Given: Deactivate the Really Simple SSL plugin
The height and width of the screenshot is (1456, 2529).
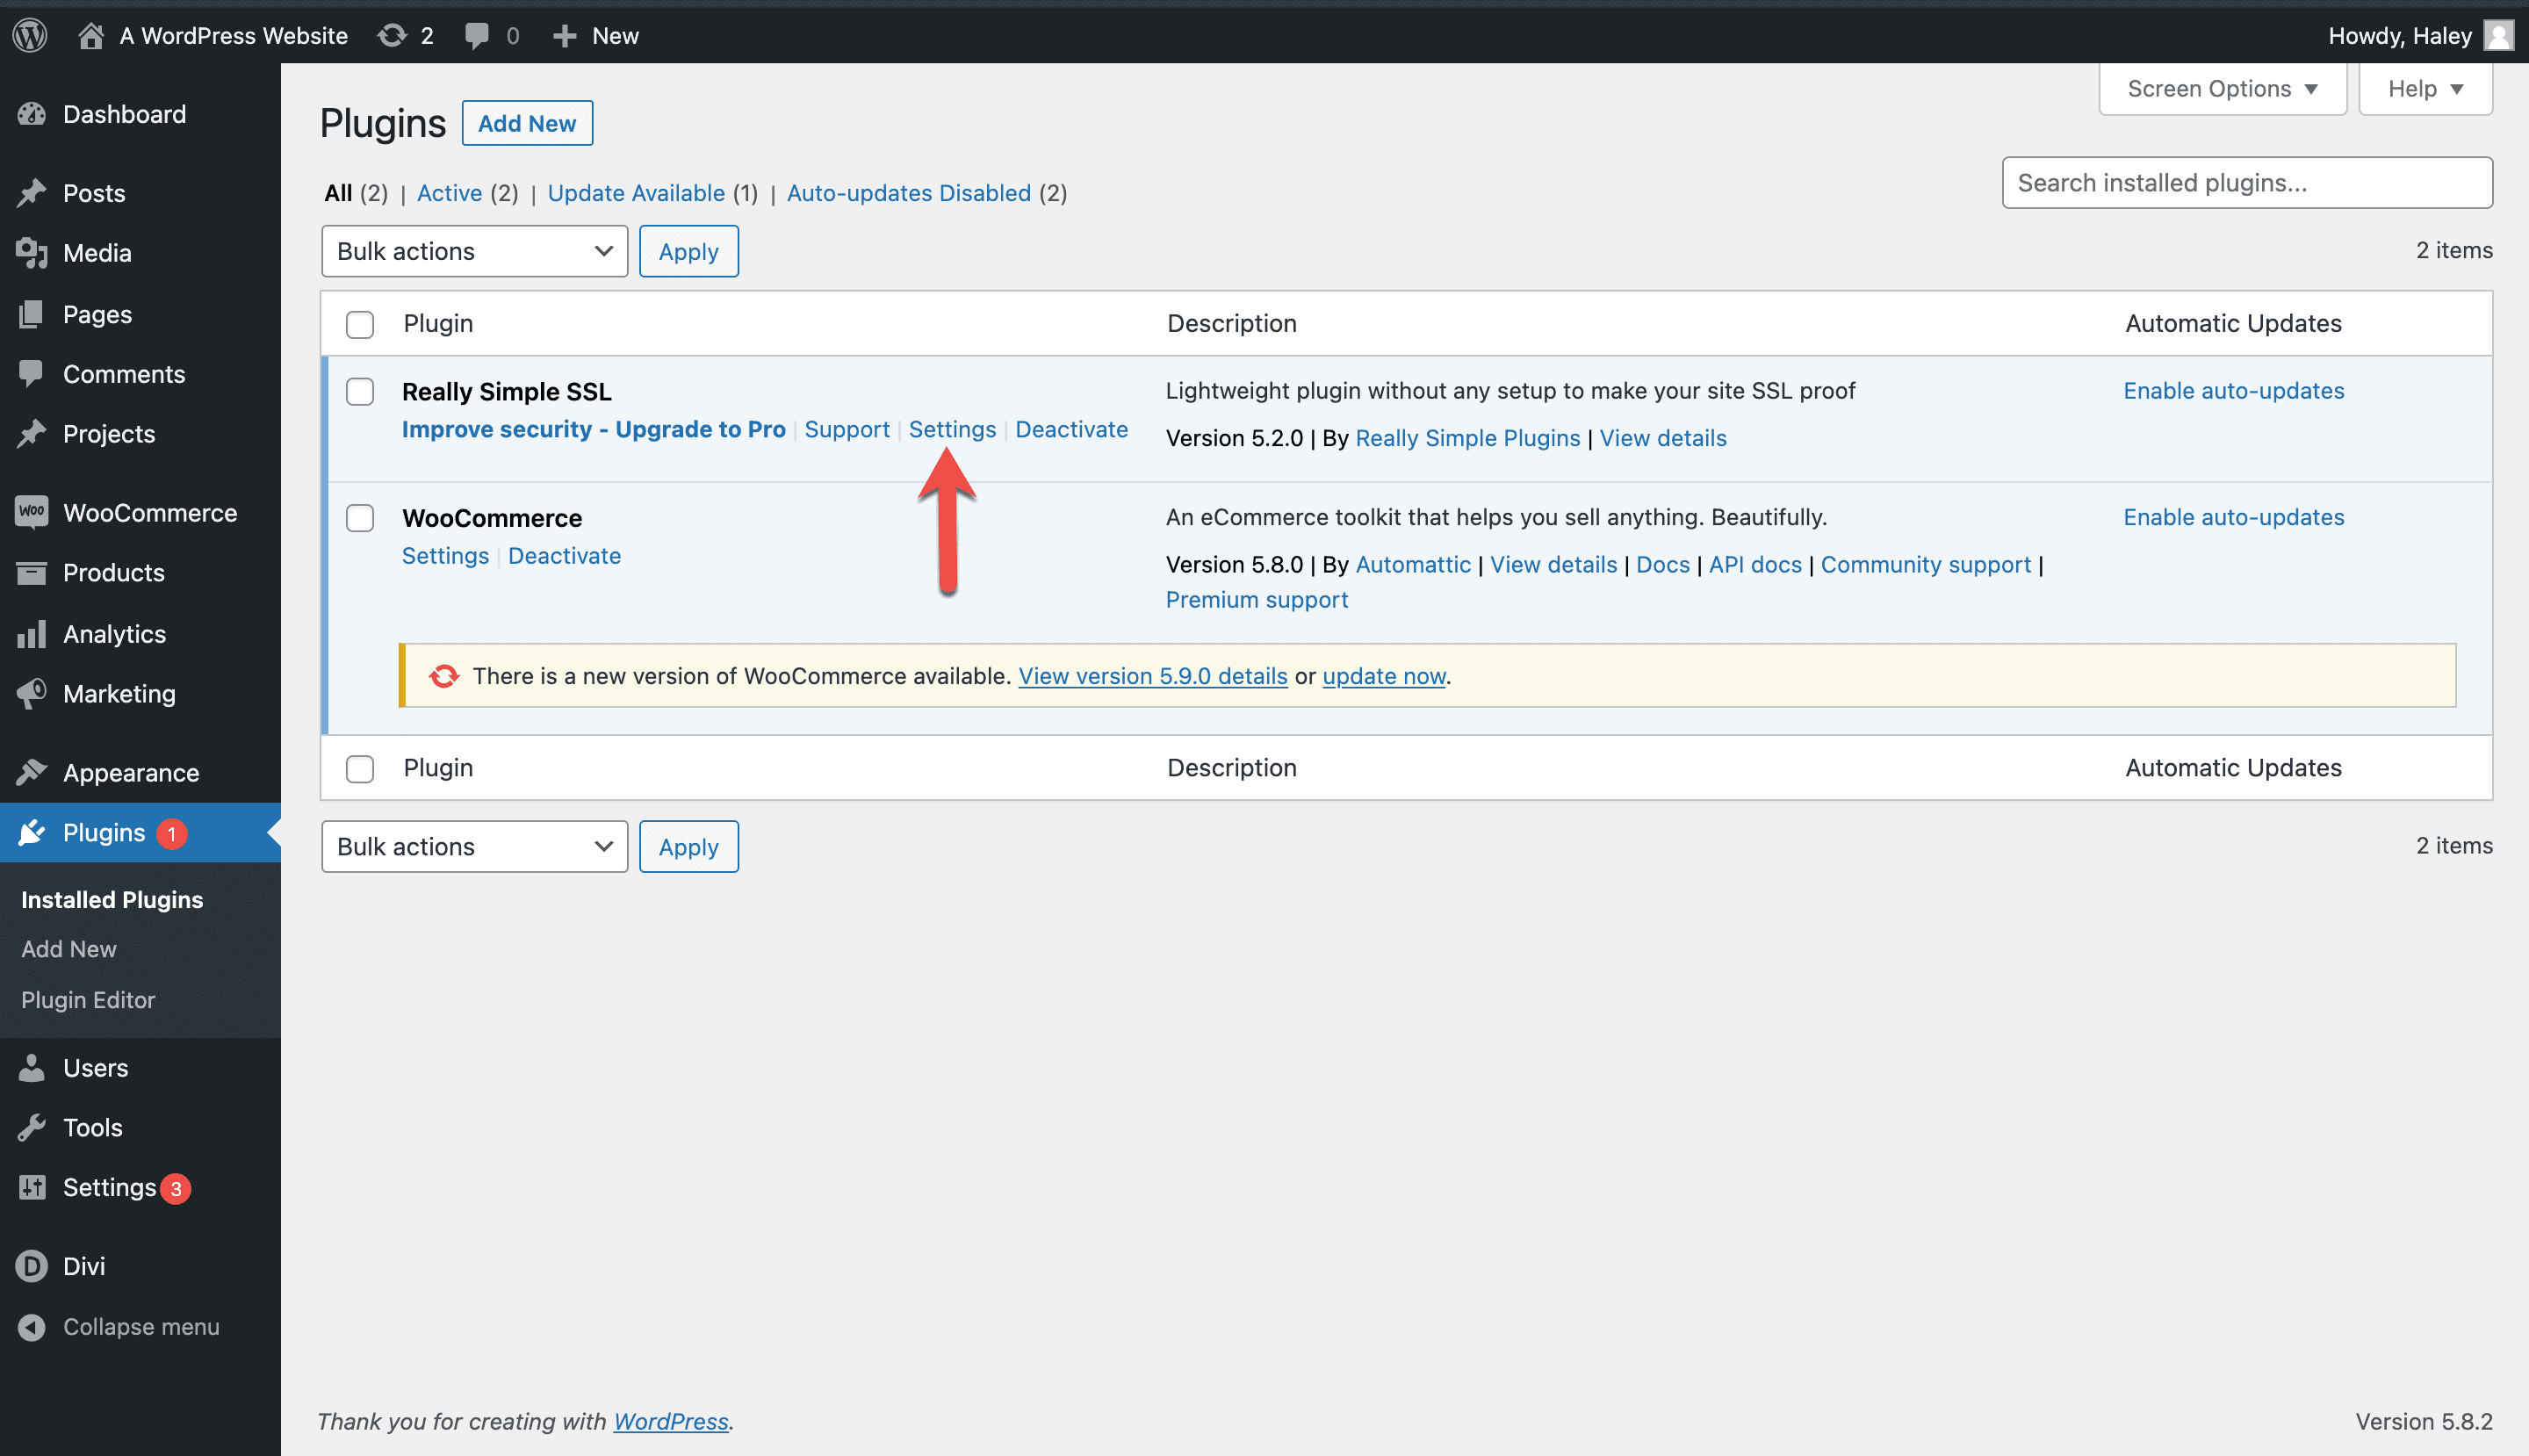Looking at the screenshot, I should (x=1071, y=429).
